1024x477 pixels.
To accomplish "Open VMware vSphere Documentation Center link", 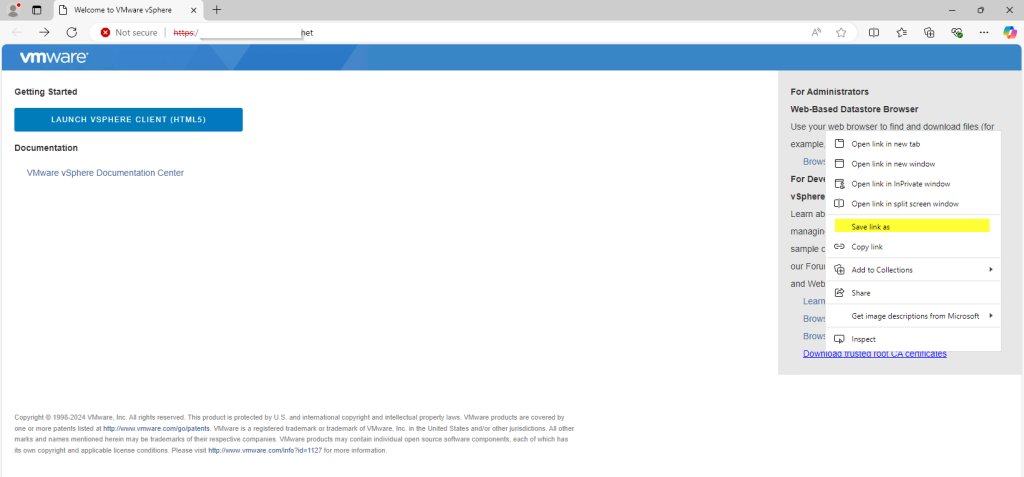I will [105, 173].
